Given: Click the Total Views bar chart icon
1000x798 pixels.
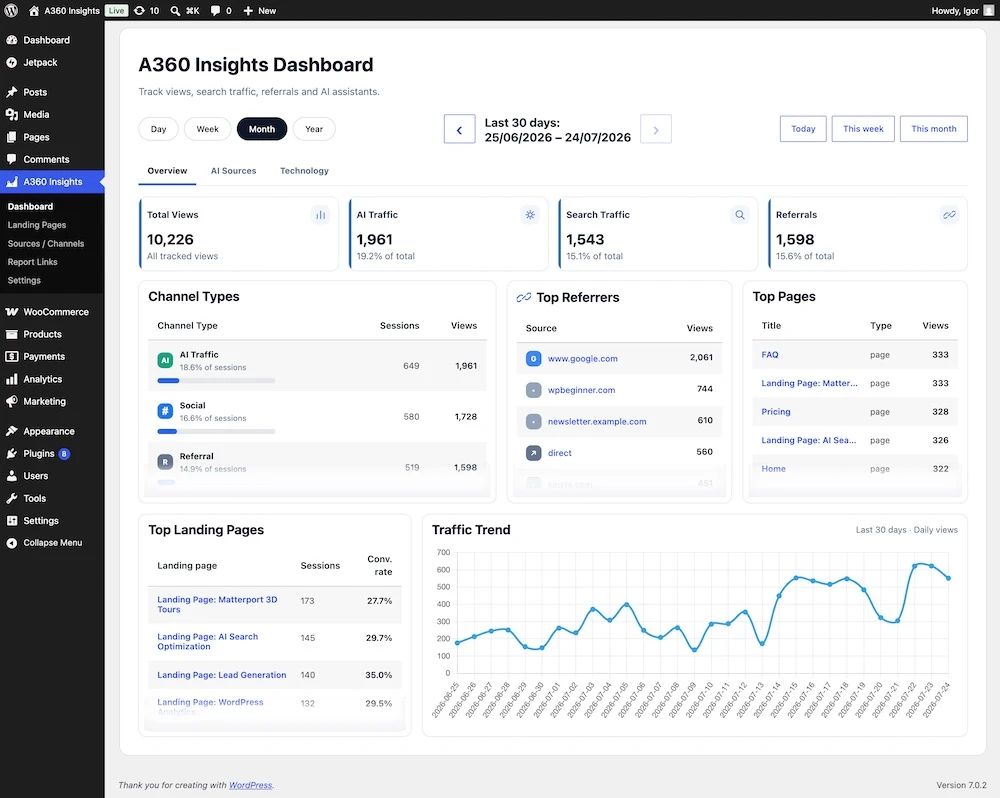Looking at the screenshot, I should click(320, 215).
